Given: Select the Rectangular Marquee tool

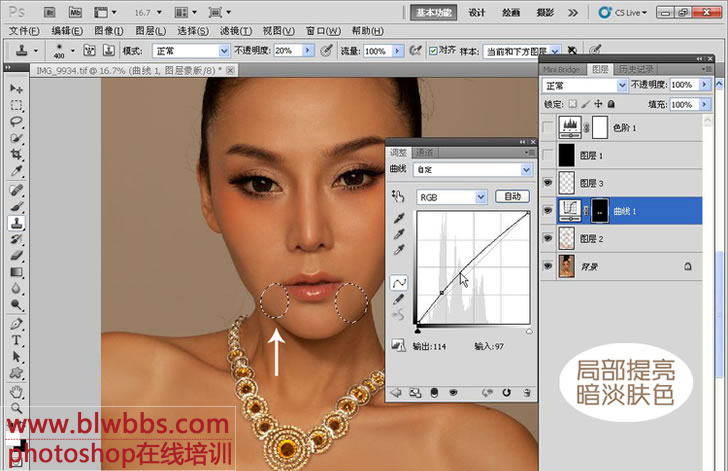Looking at the screenshot, I should coord(16,105).
